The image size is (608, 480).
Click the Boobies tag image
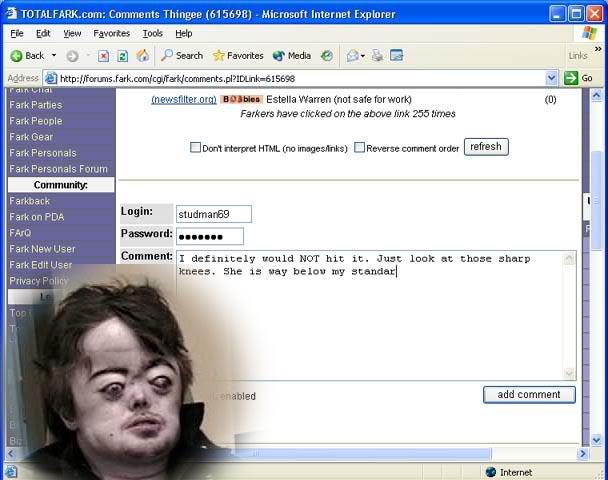point(242,99)
